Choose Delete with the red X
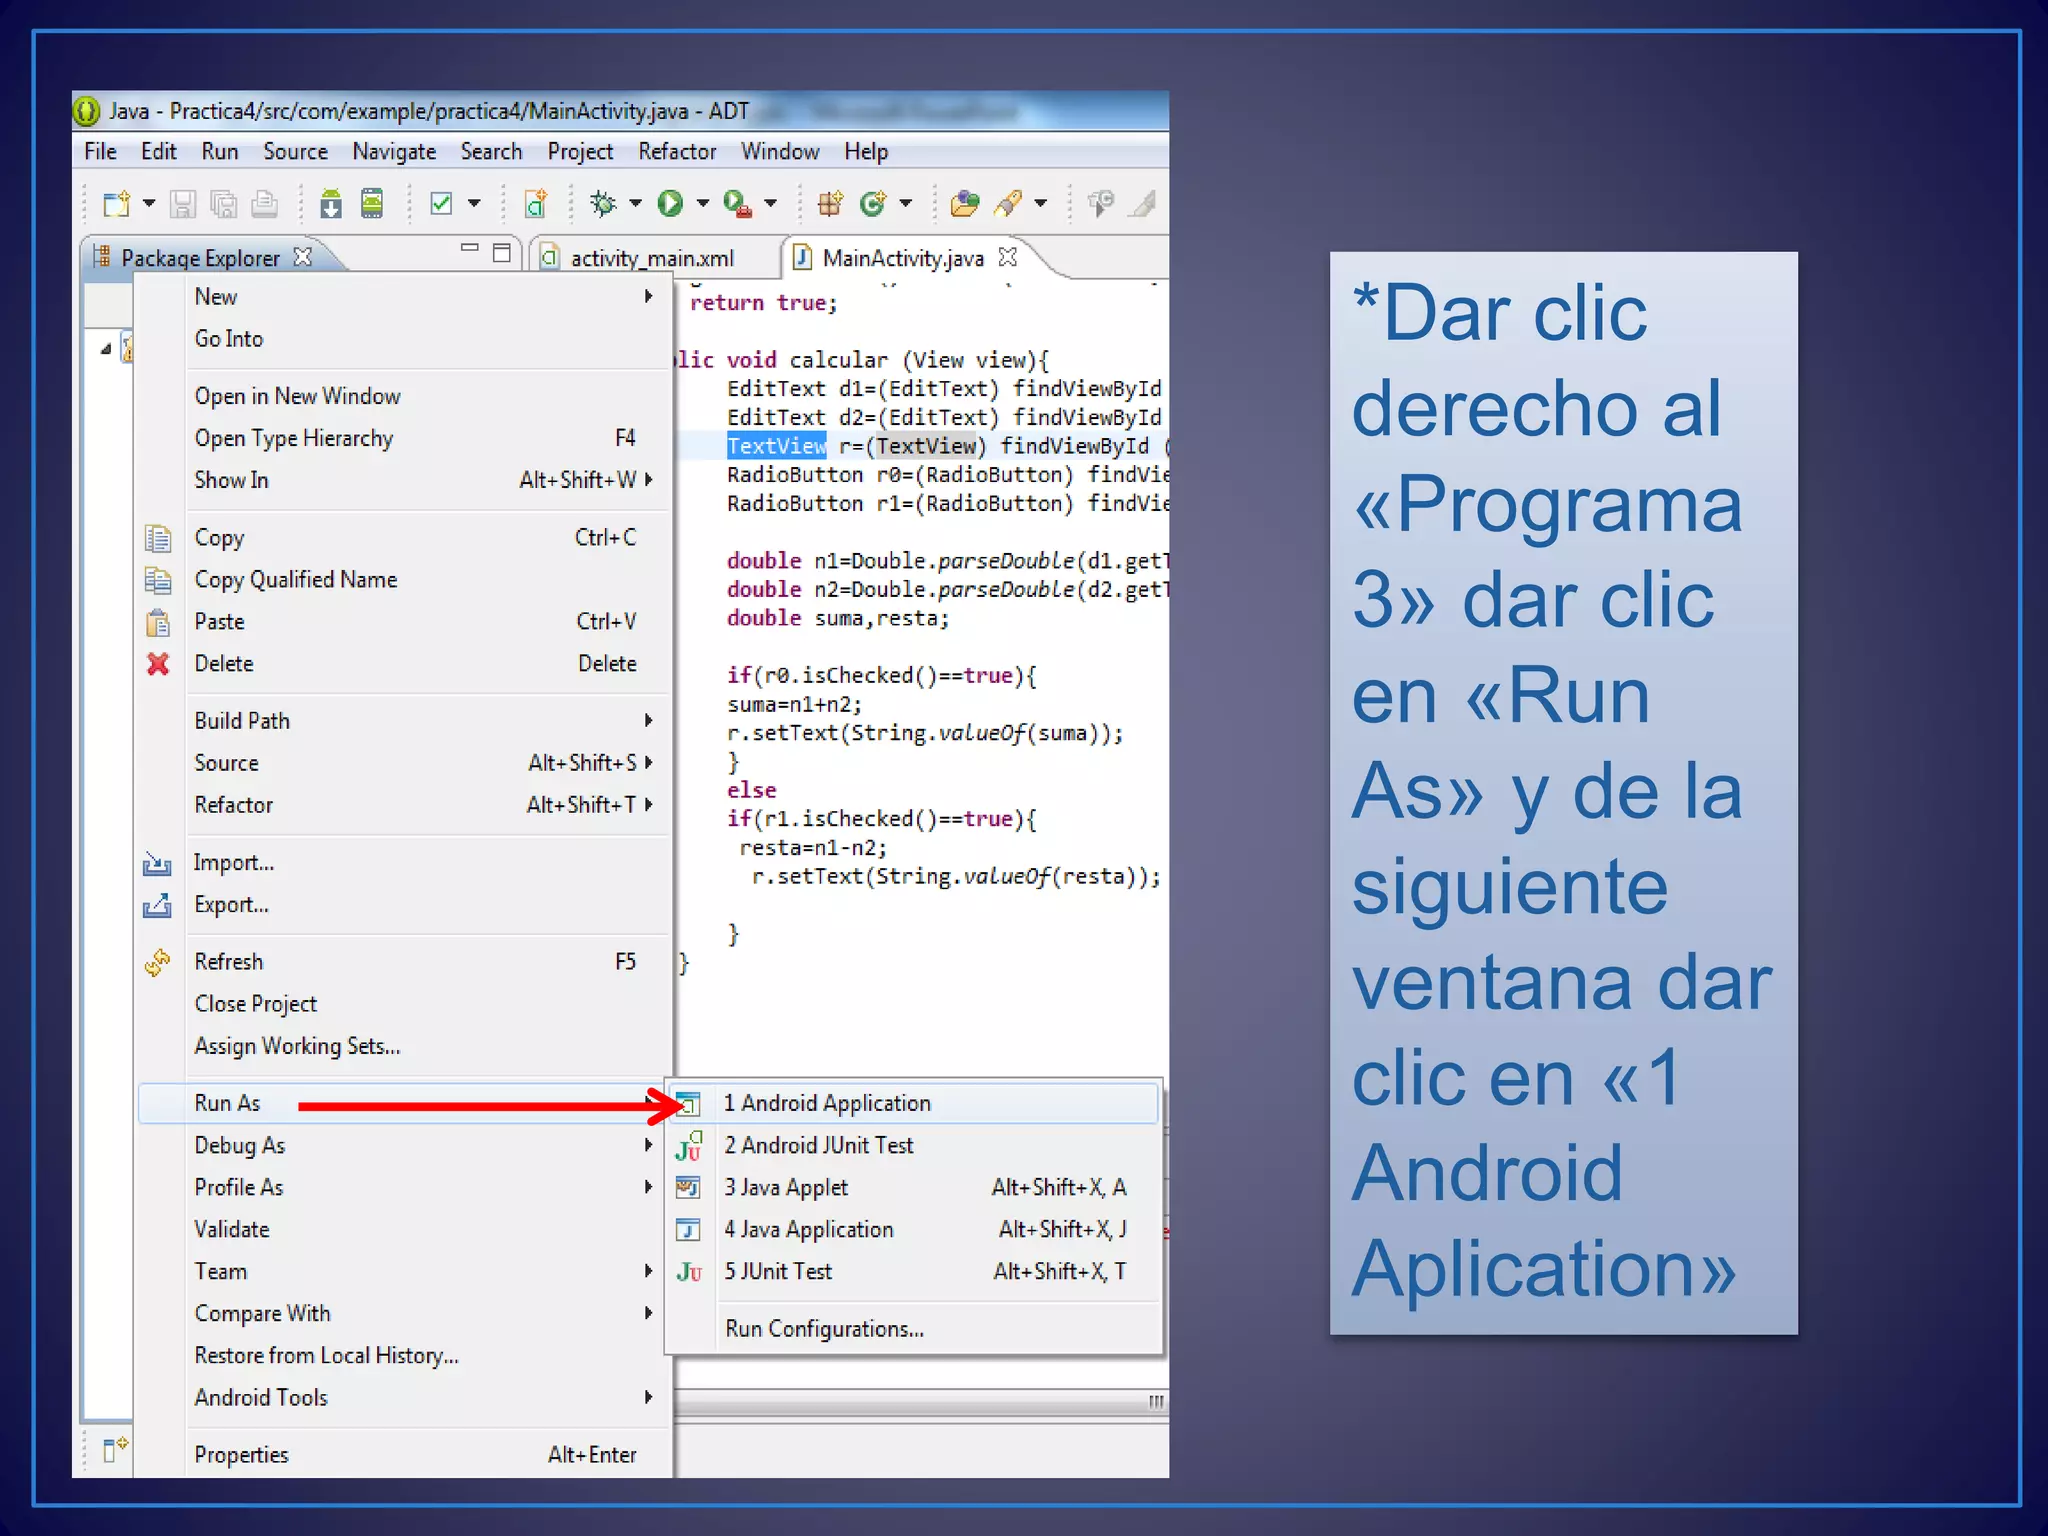The width and height of the screenshot is (2048, 1536). coord(403,664)
